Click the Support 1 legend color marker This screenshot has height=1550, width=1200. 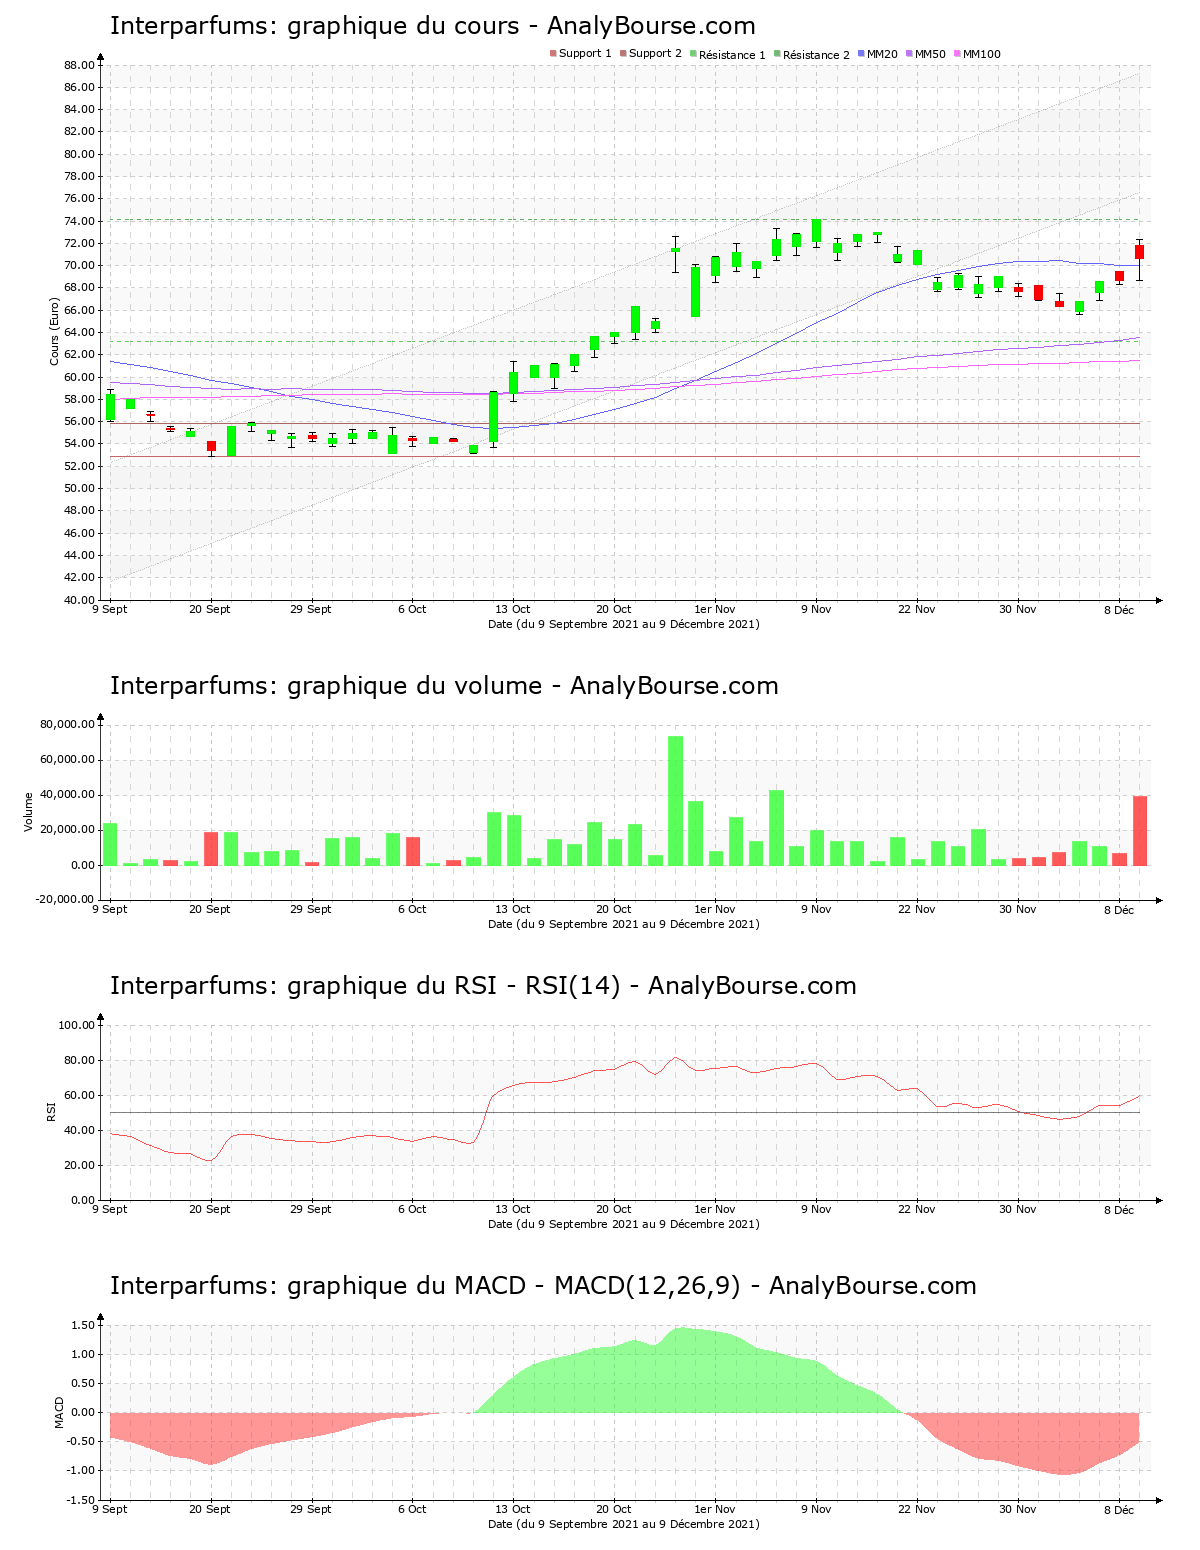(x=553, y=54)
